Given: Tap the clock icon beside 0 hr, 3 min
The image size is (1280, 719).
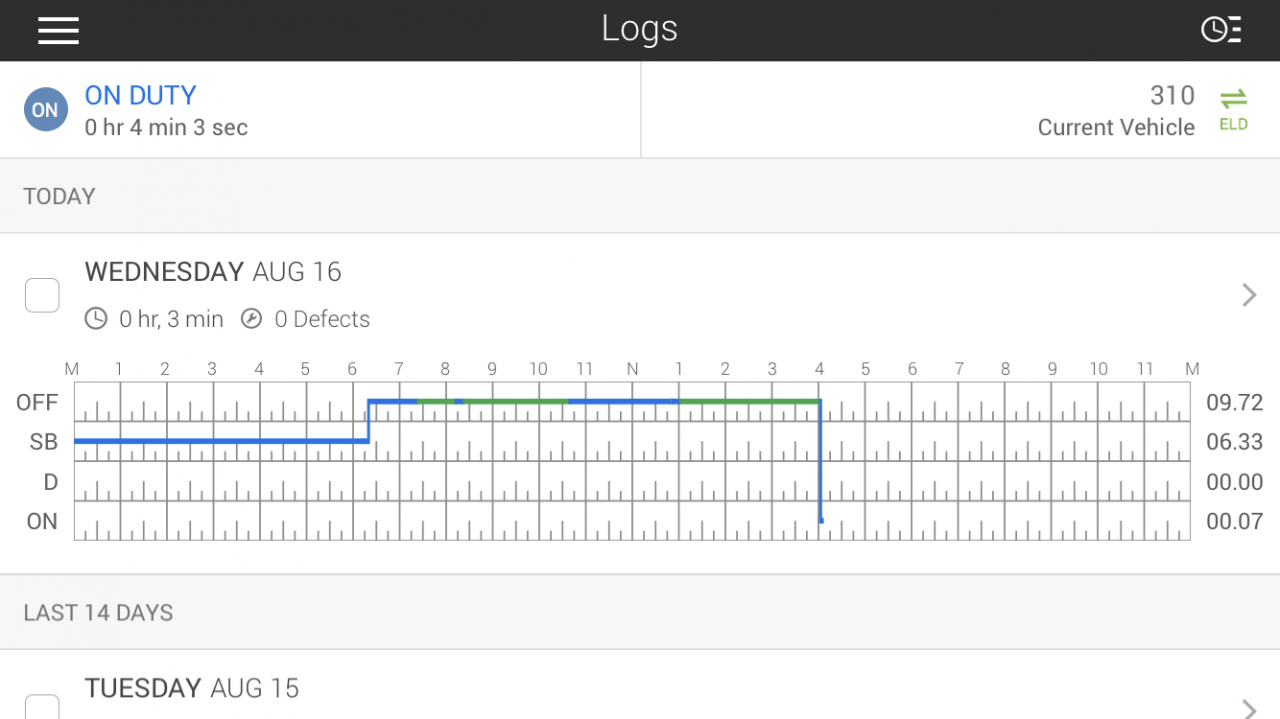Looking at the screenshot, I should (96, 319).
